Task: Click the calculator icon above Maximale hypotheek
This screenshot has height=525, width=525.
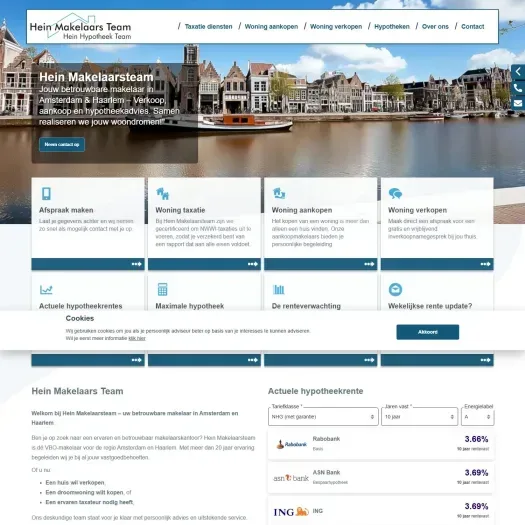Action: pos(162,289)
